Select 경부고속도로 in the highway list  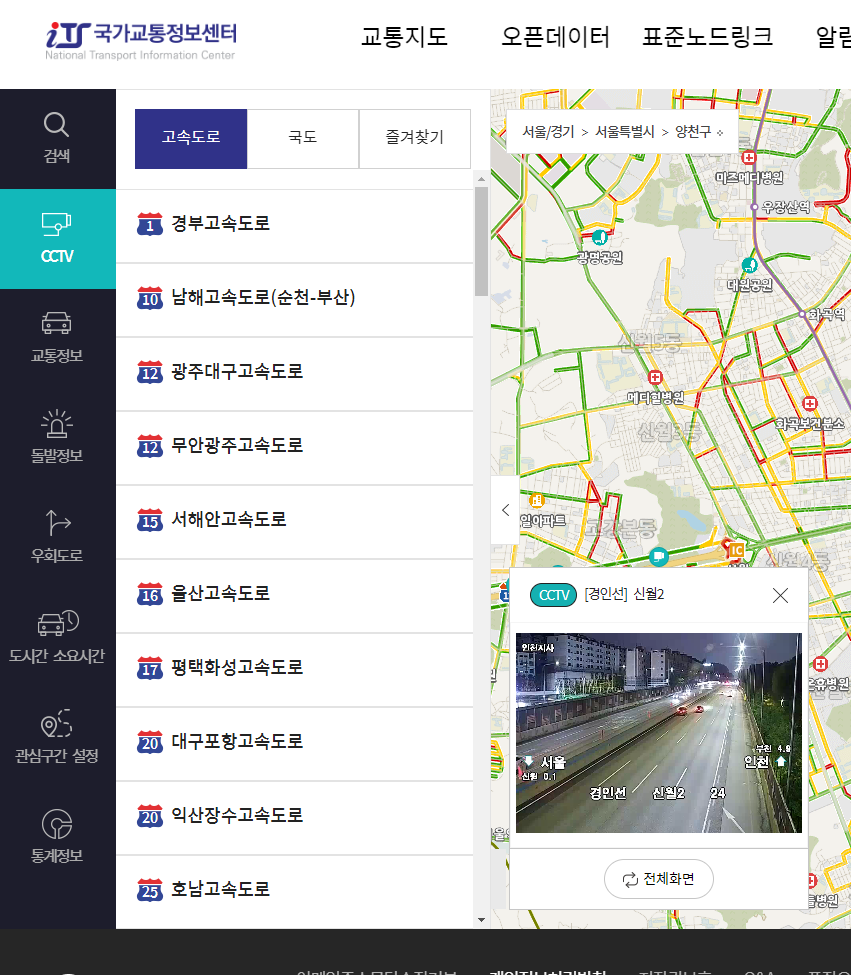(295, 224)
